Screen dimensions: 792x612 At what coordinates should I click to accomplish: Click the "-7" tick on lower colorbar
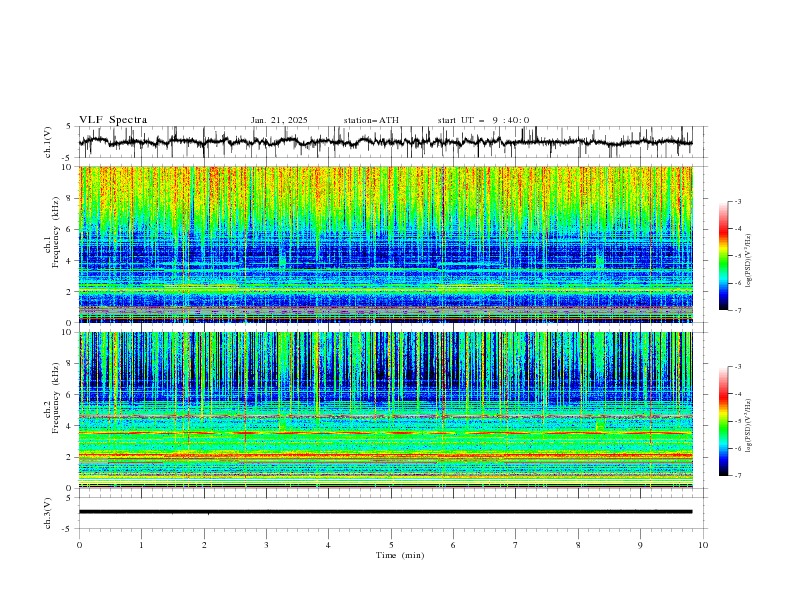tap(737, 475)
